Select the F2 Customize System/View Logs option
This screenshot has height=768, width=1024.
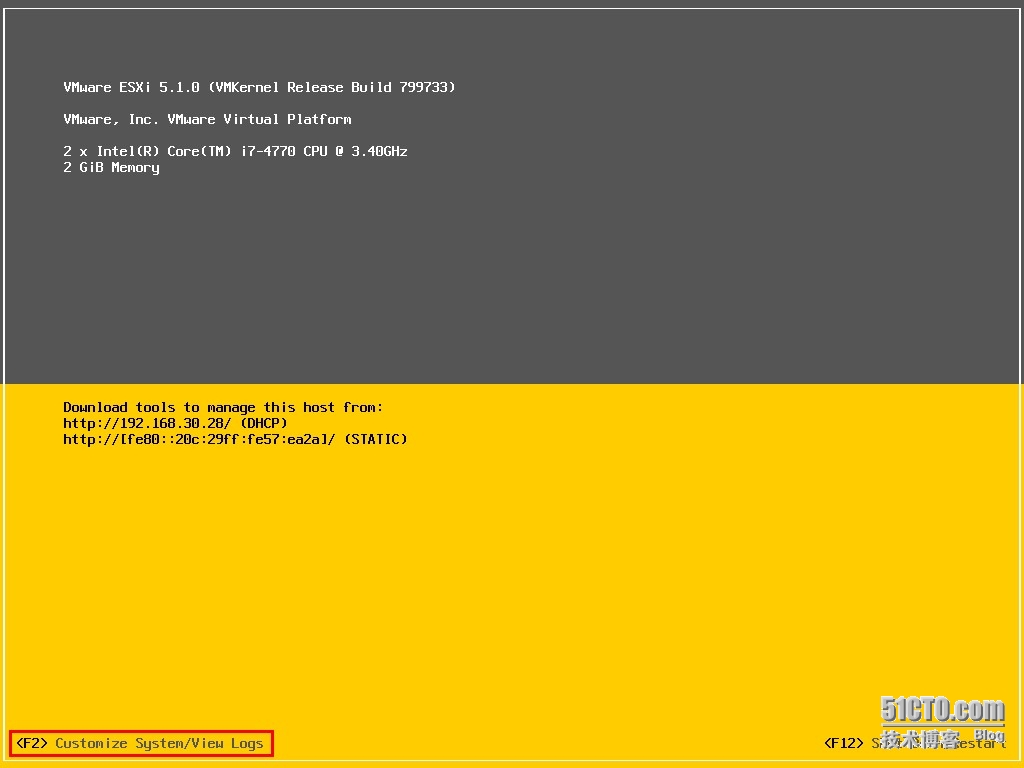pos(140,743)
